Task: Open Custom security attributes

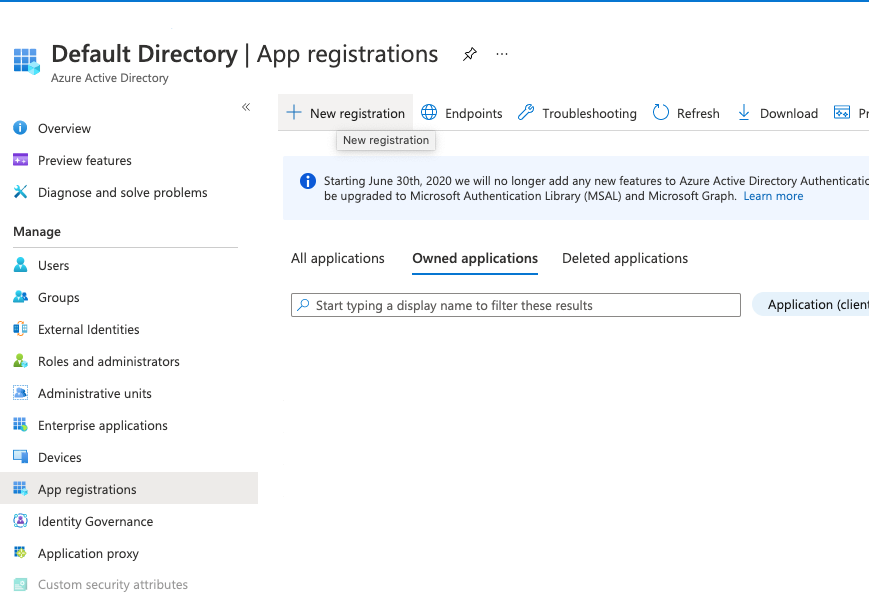Action: point(113,585)
